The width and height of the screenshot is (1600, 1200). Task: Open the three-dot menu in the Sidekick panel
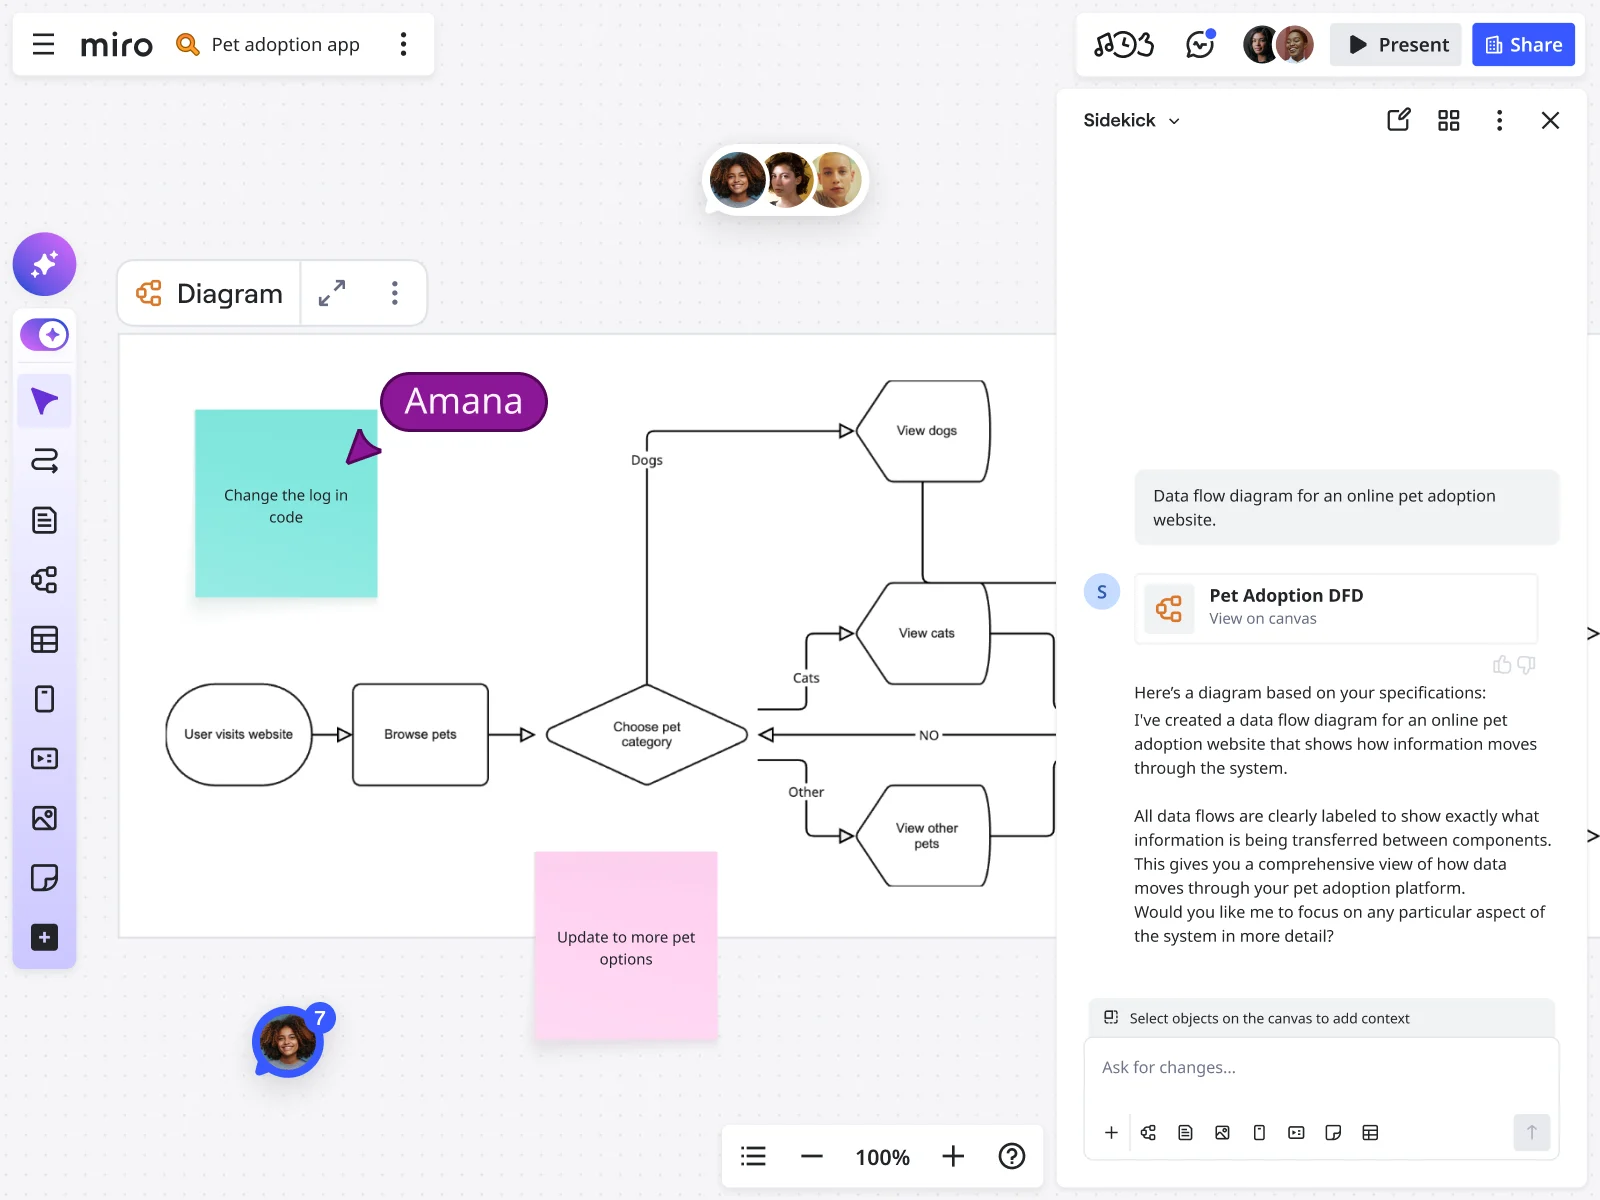(1499, 120)
